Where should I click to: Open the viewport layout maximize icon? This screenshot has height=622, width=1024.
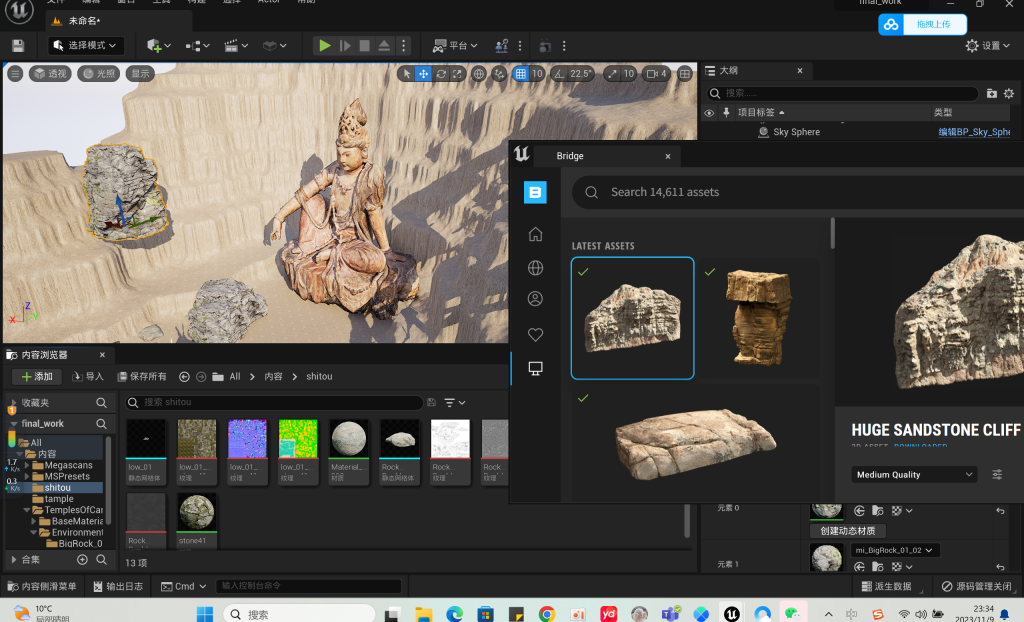click(684, 74)
